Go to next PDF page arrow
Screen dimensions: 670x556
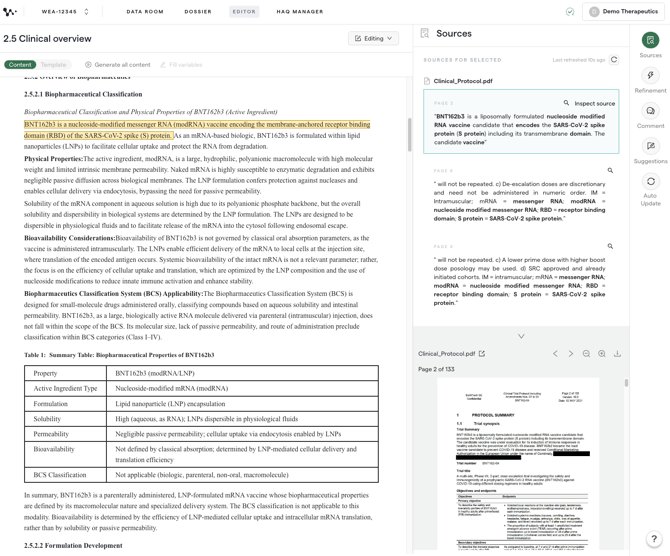570,353
